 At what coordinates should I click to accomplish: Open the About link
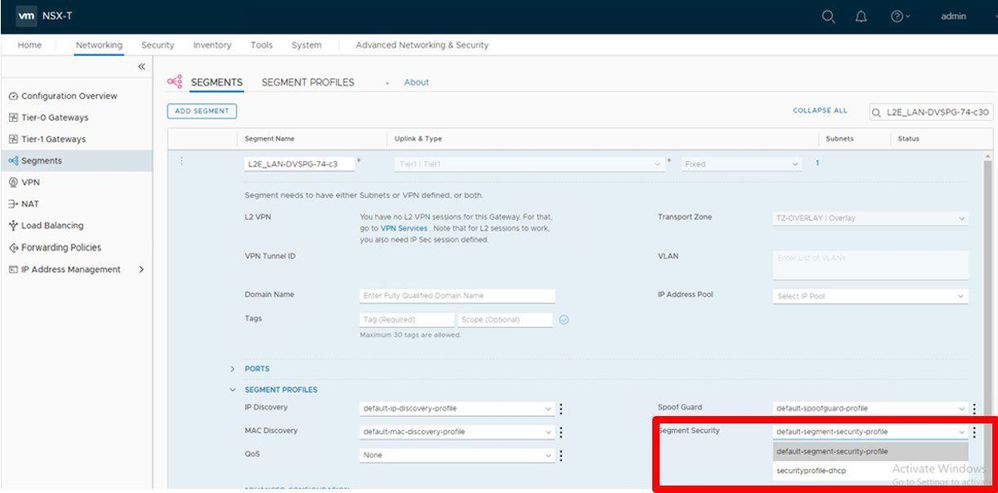(x=416, y=83)
